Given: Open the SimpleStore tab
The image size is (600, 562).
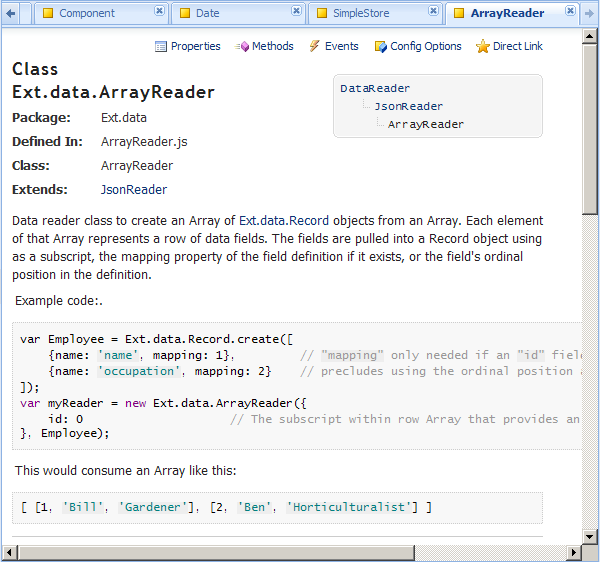Looking at the screenshot, I should [x=363, y=13].
